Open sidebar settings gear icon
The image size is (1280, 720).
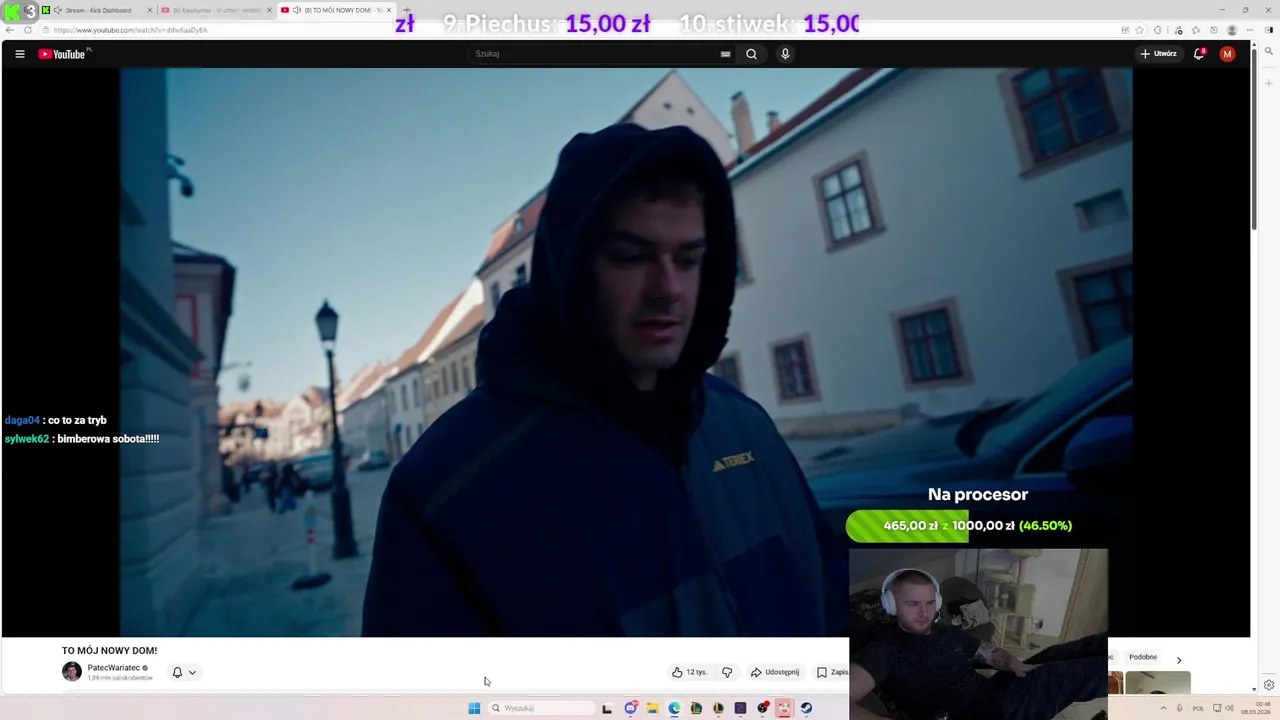coord(1268,685)
